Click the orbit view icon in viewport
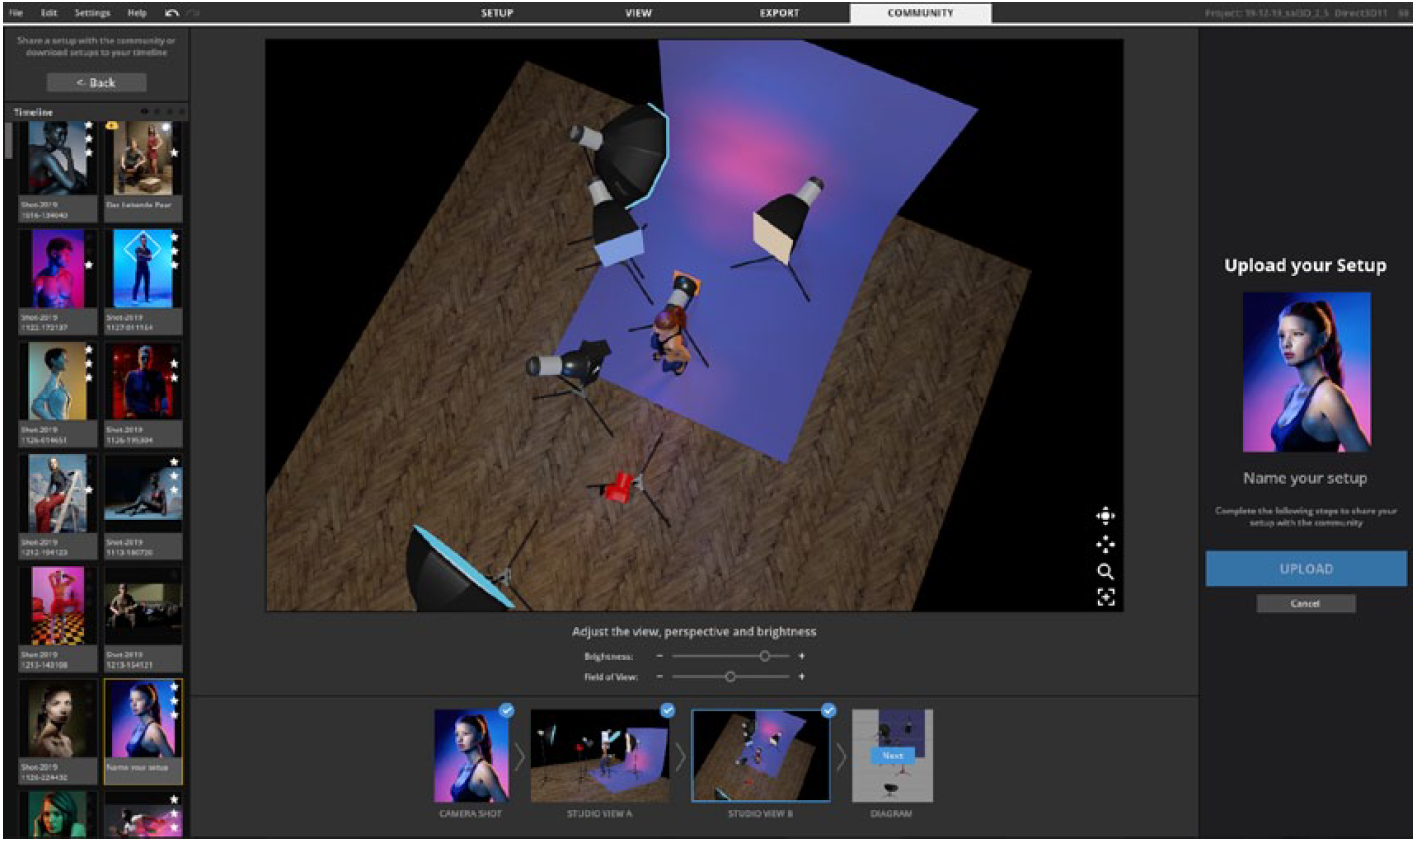 pyautogui.click(x=1105, y=516)
